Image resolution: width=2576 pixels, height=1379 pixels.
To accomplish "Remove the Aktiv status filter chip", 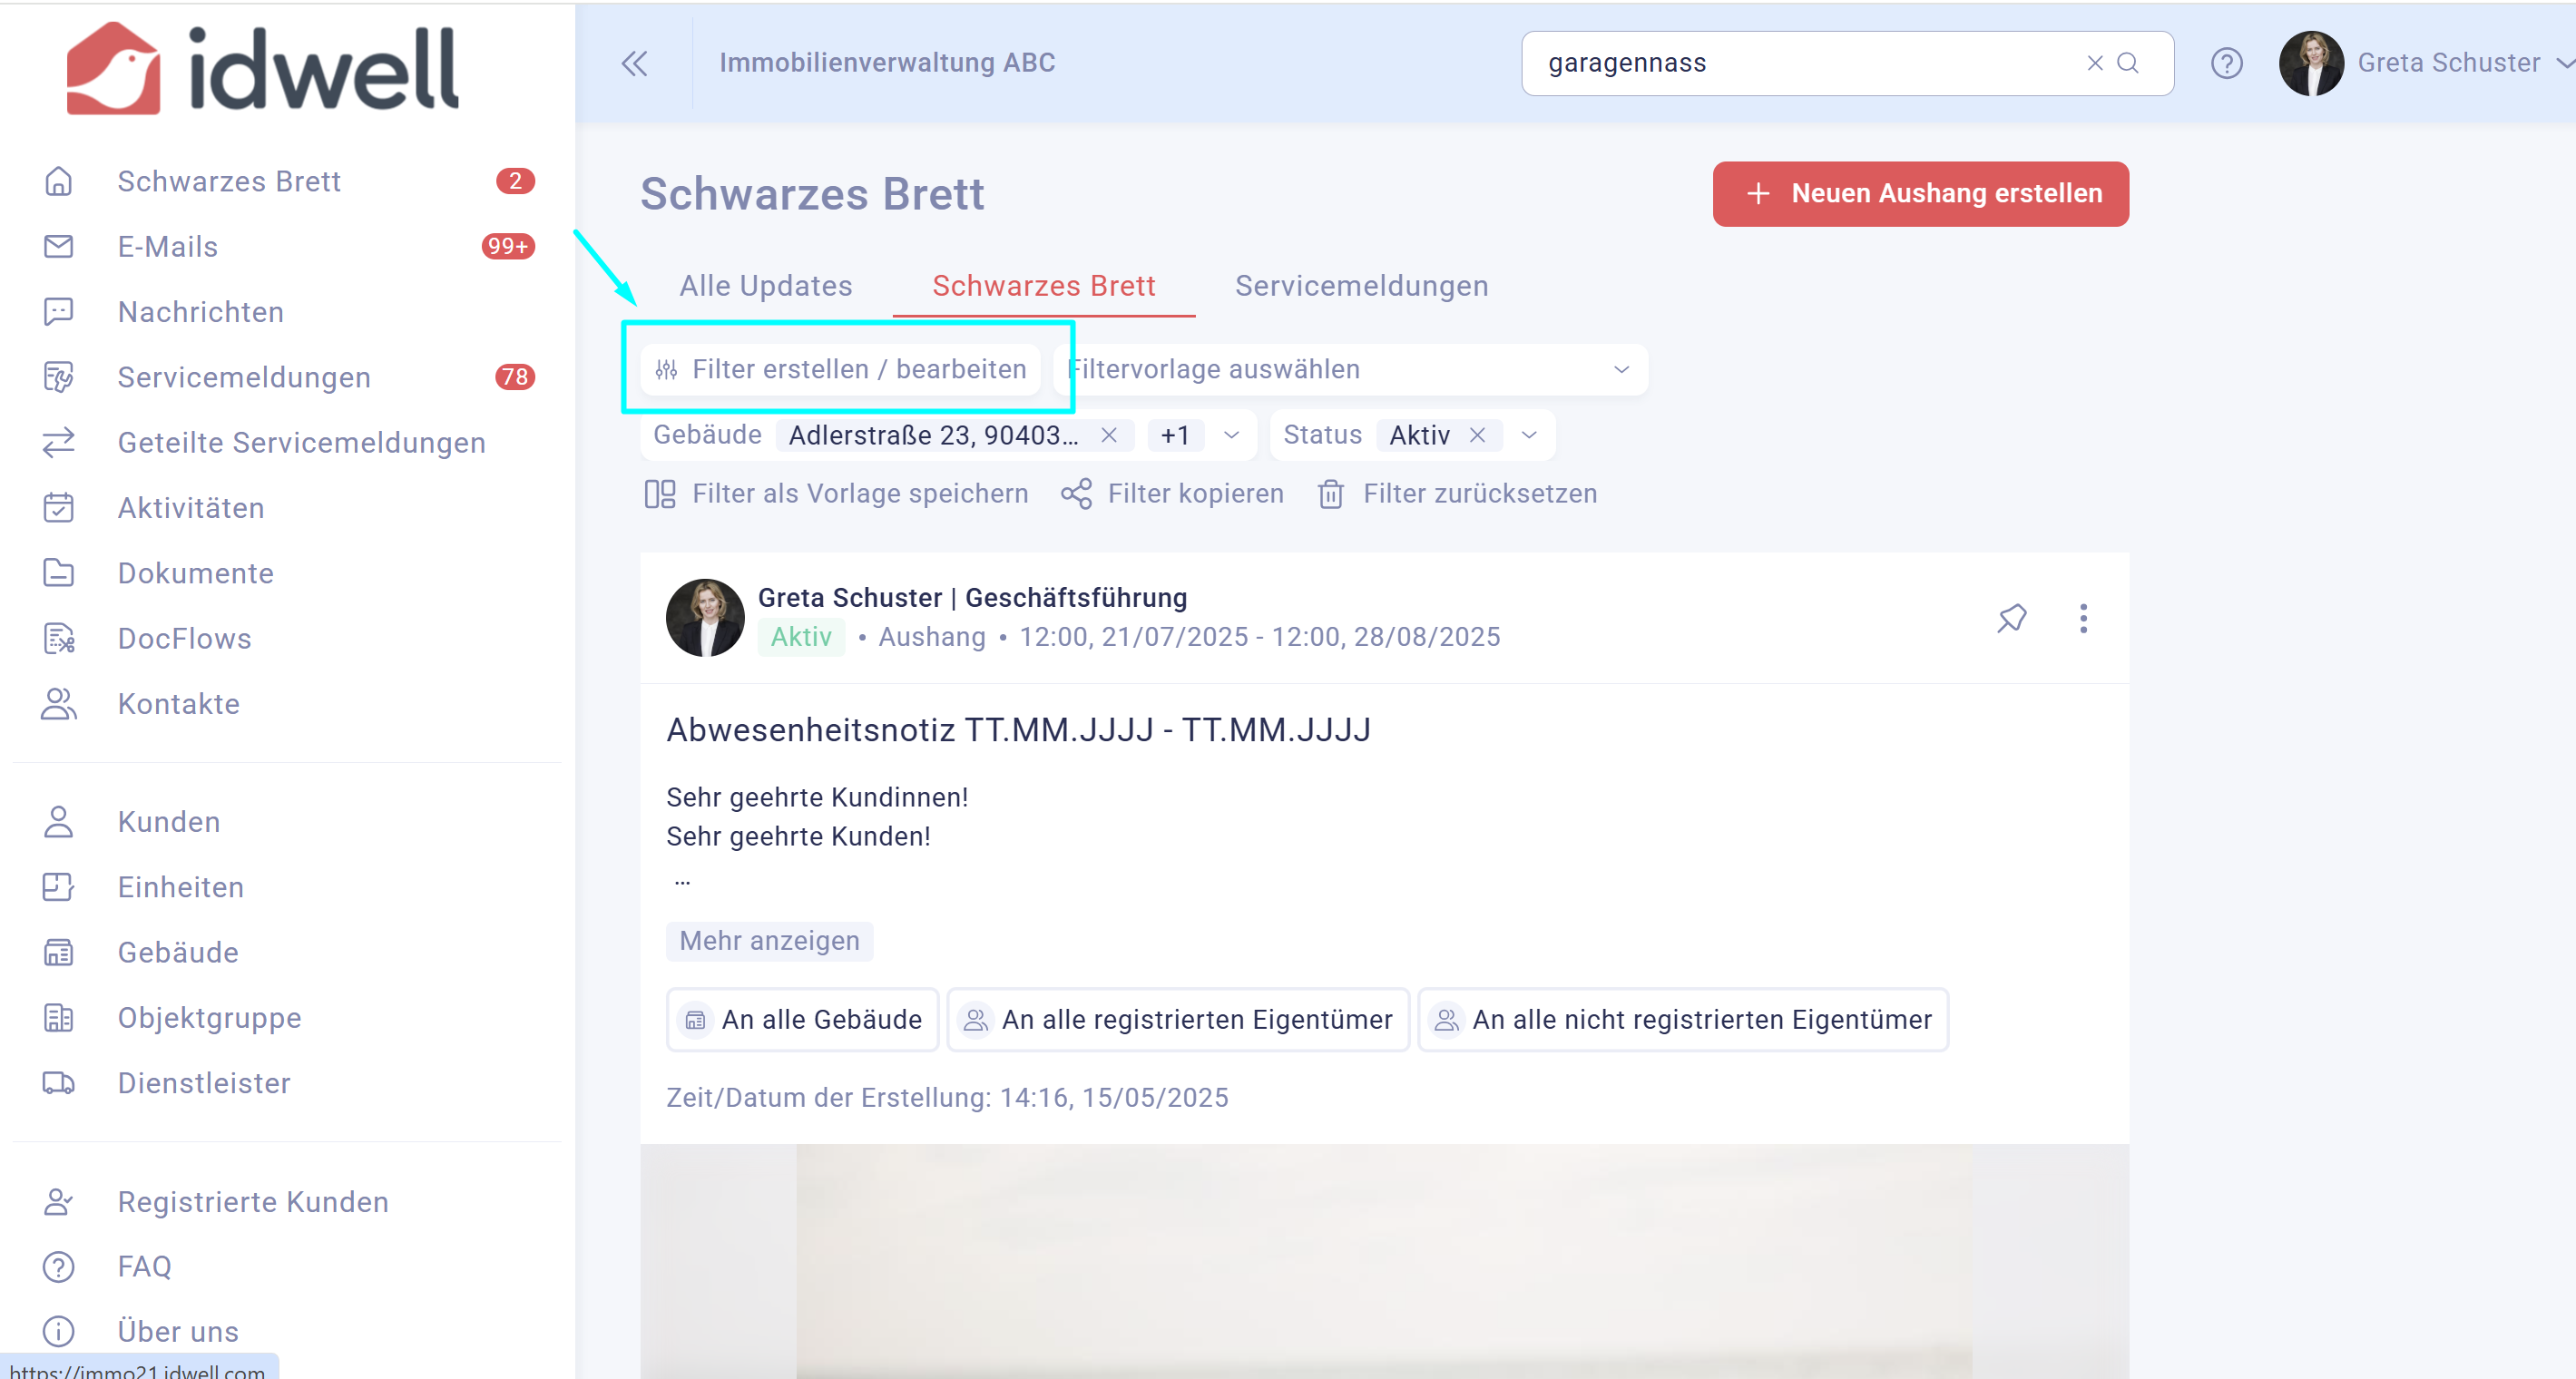I will pos(1476,435).
